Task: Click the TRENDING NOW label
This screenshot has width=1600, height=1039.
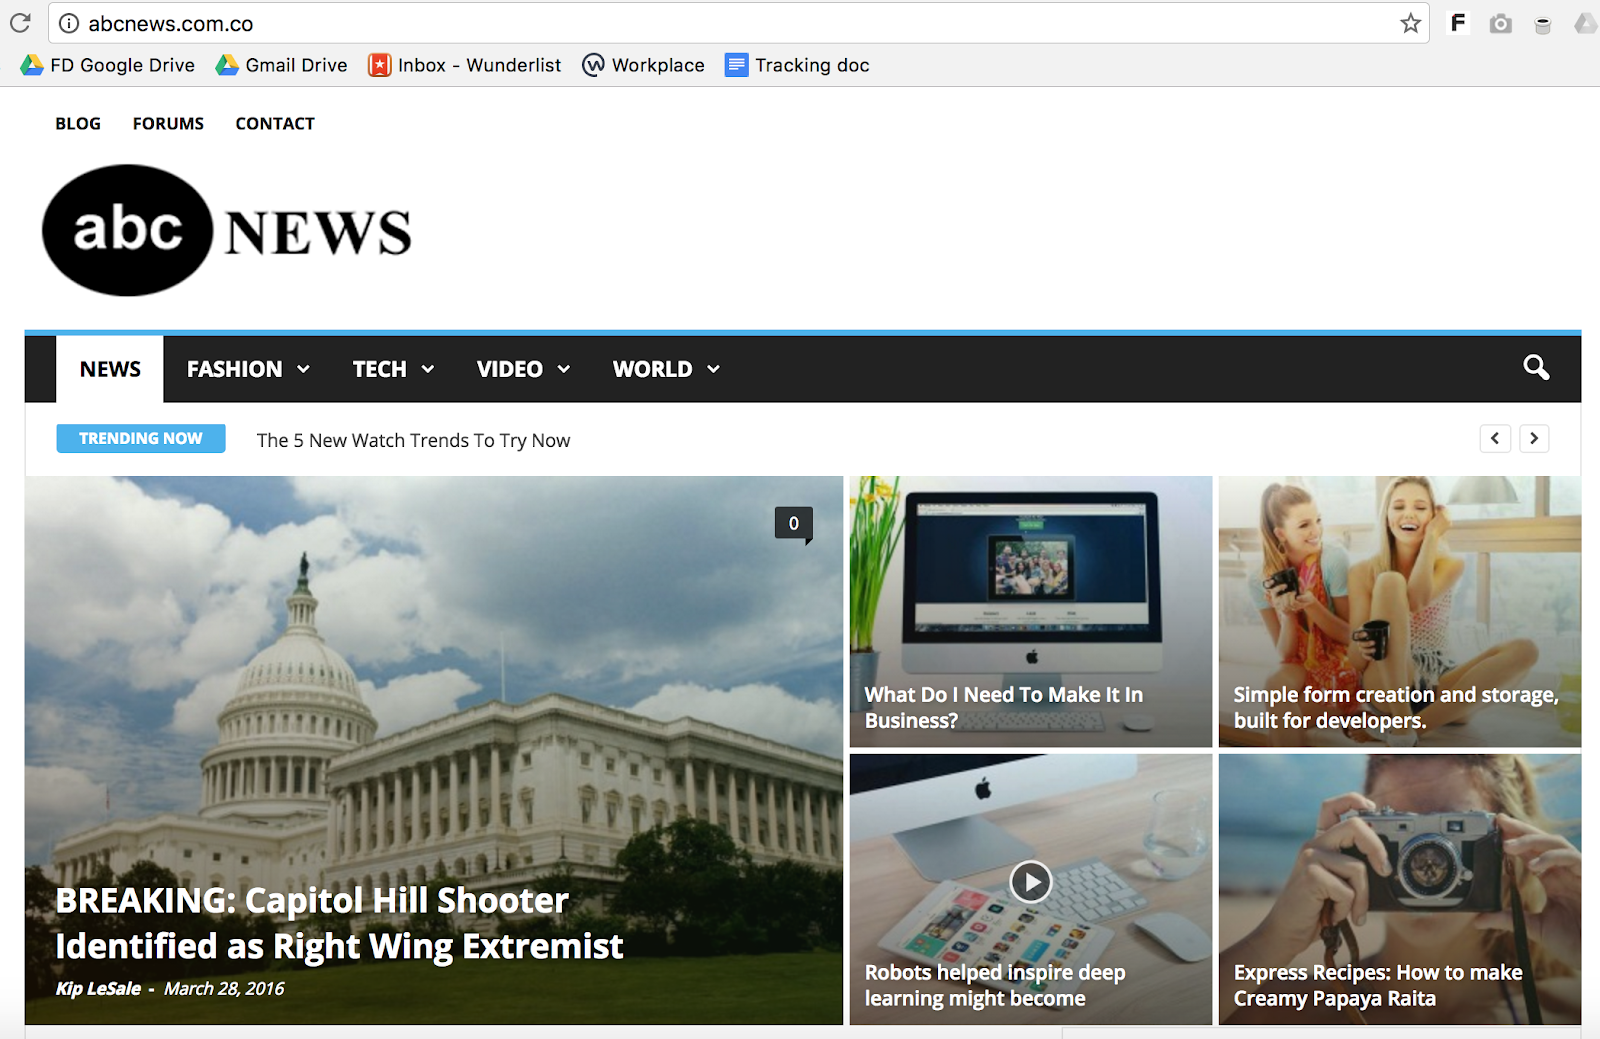Action: click(x=141, y=438)
